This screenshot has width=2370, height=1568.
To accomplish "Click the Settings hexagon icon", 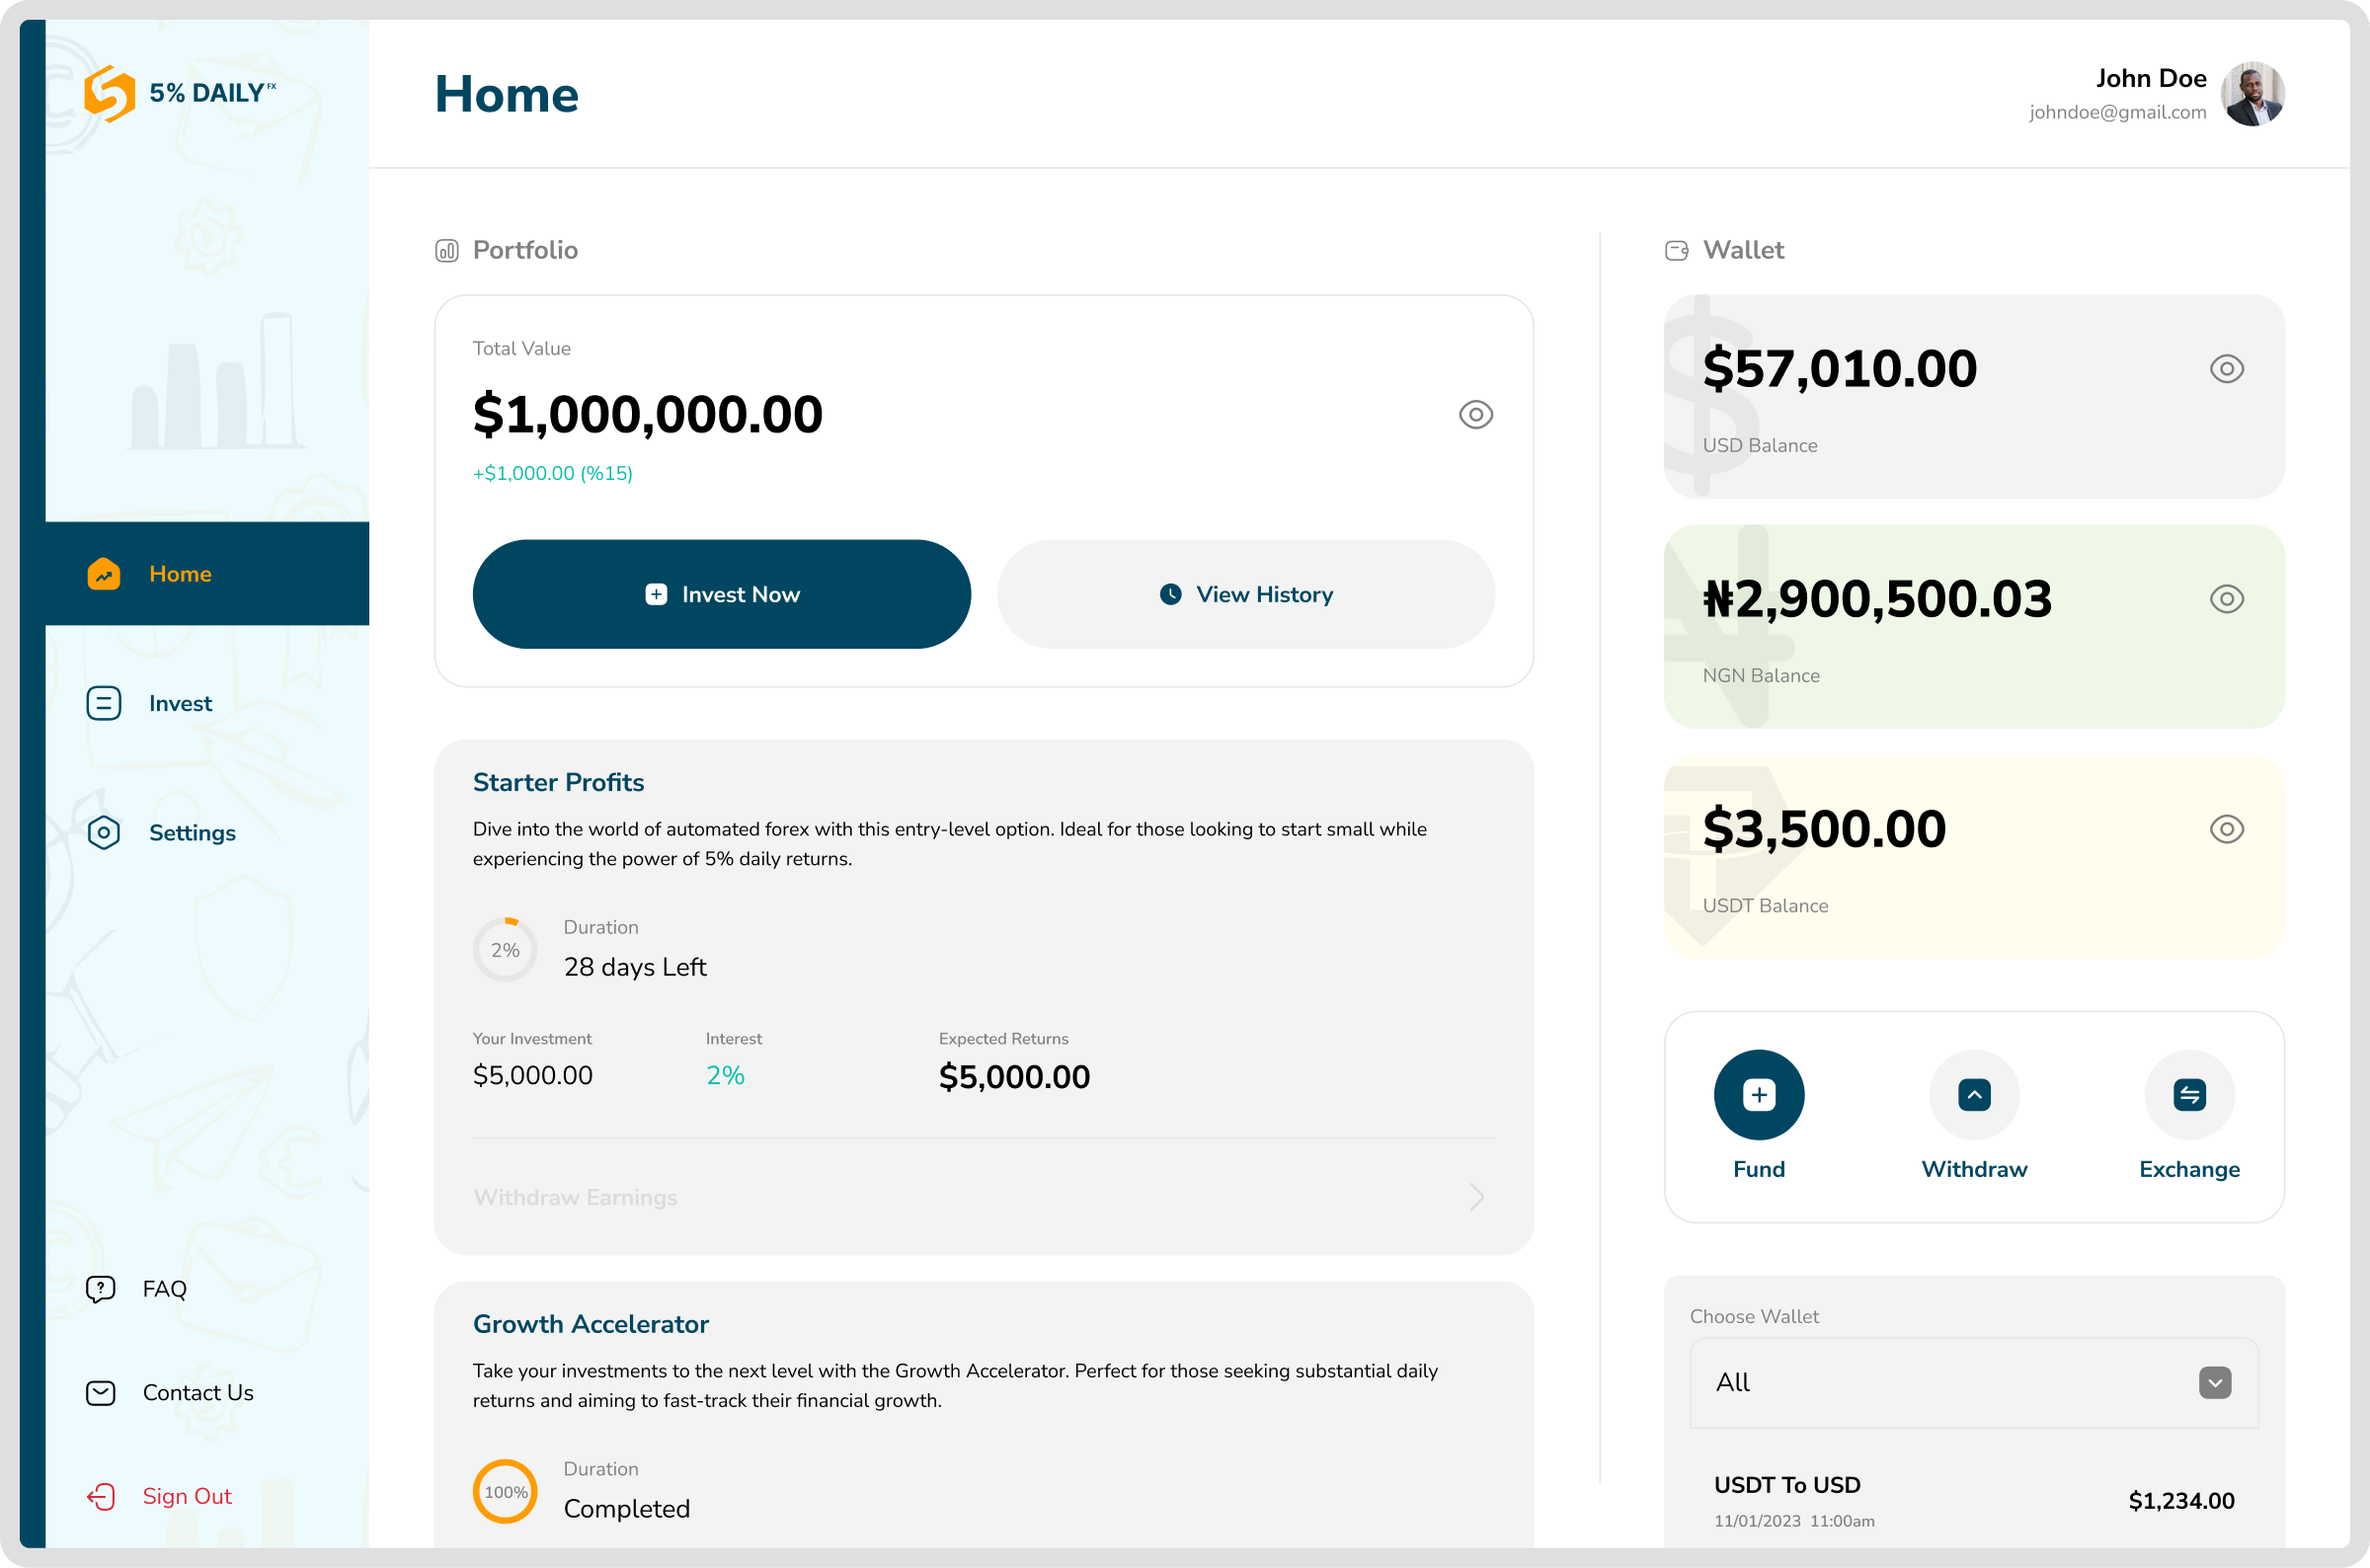I will (x=104, y=833).
